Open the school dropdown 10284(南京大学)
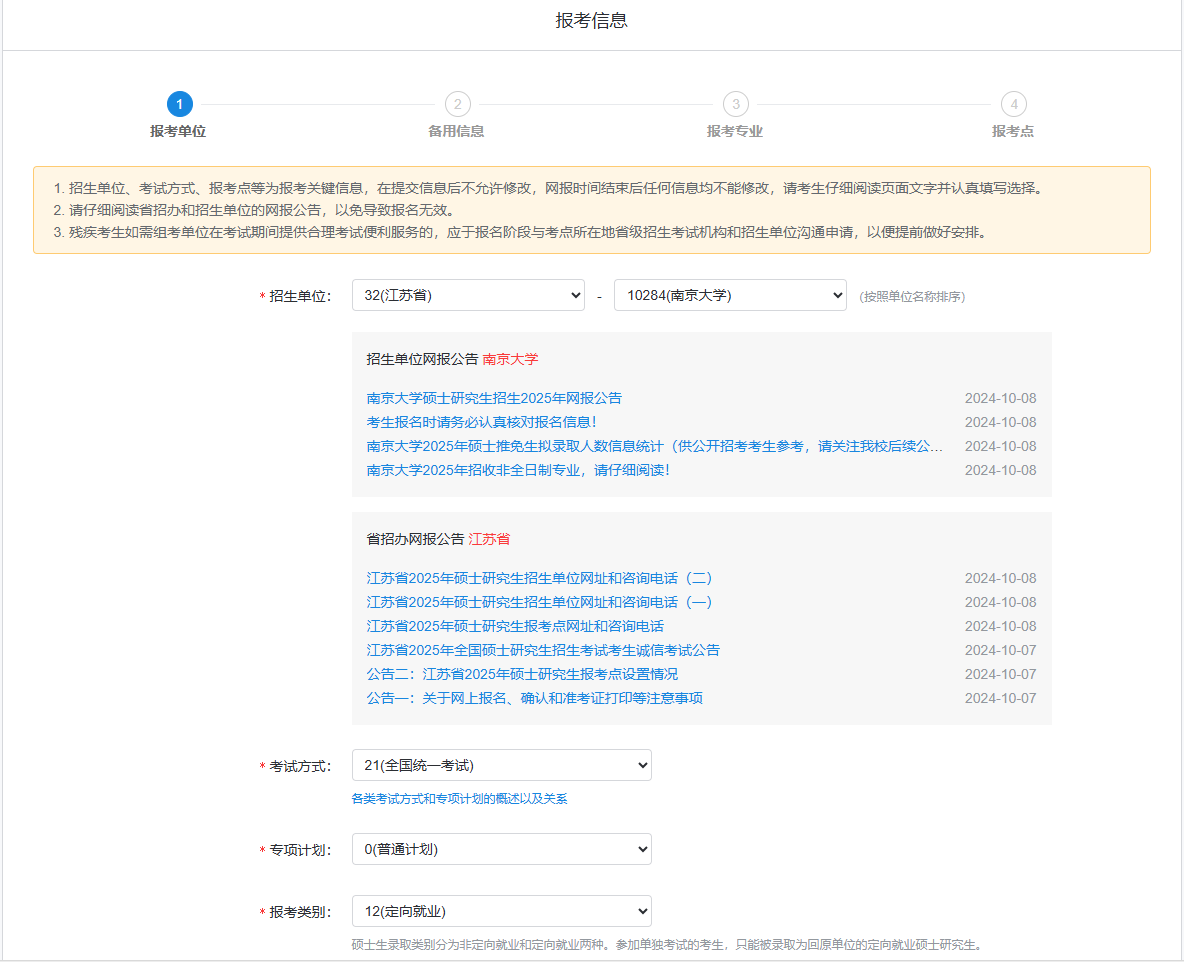 730,296
